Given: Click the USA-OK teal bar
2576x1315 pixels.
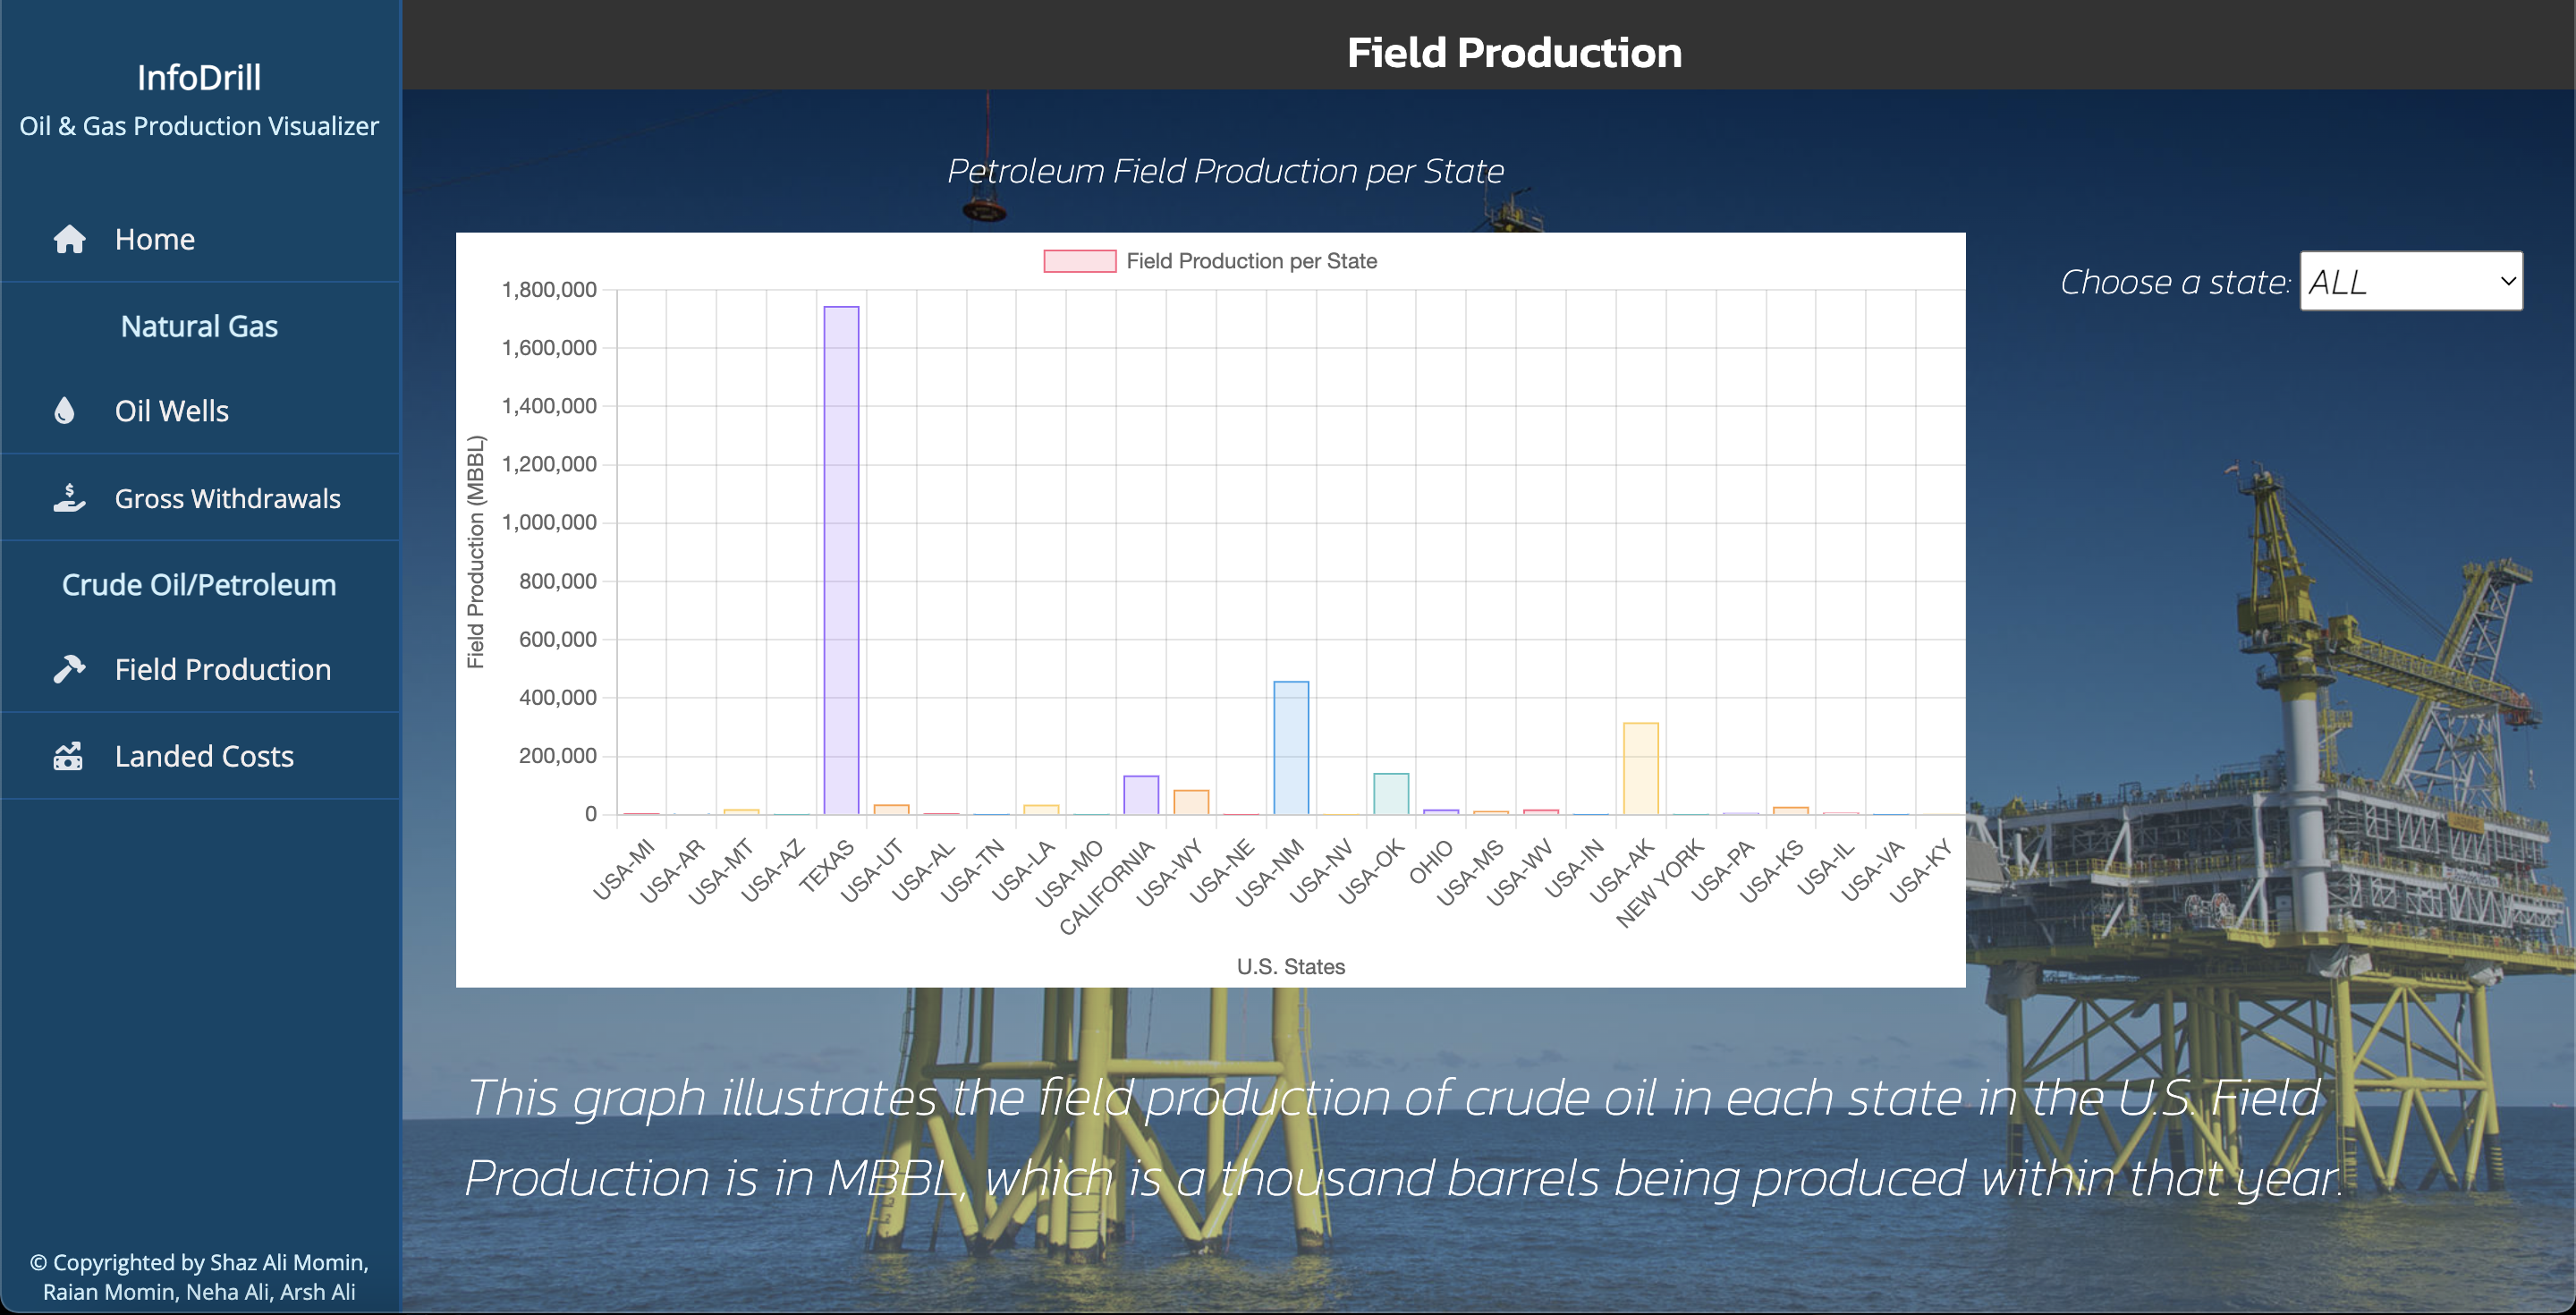Looking at the screenshot, I should pyautogui.click(x=1390, y=793).
